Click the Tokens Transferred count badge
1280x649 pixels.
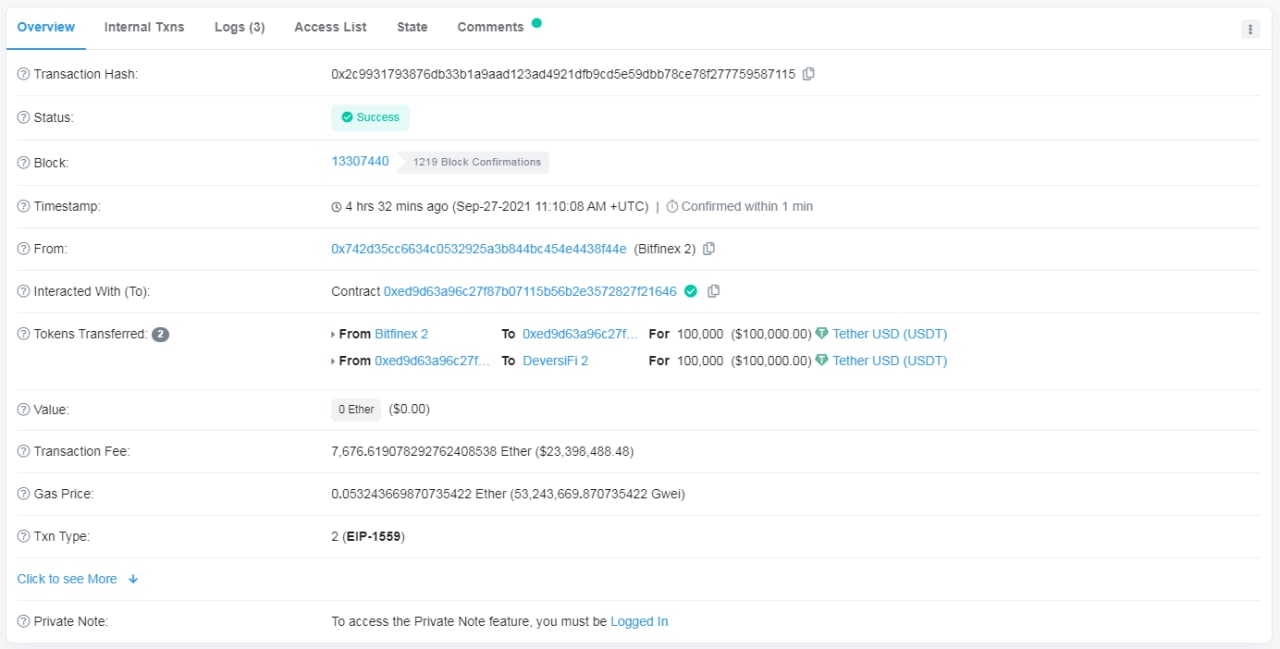[x=160, y=334]
